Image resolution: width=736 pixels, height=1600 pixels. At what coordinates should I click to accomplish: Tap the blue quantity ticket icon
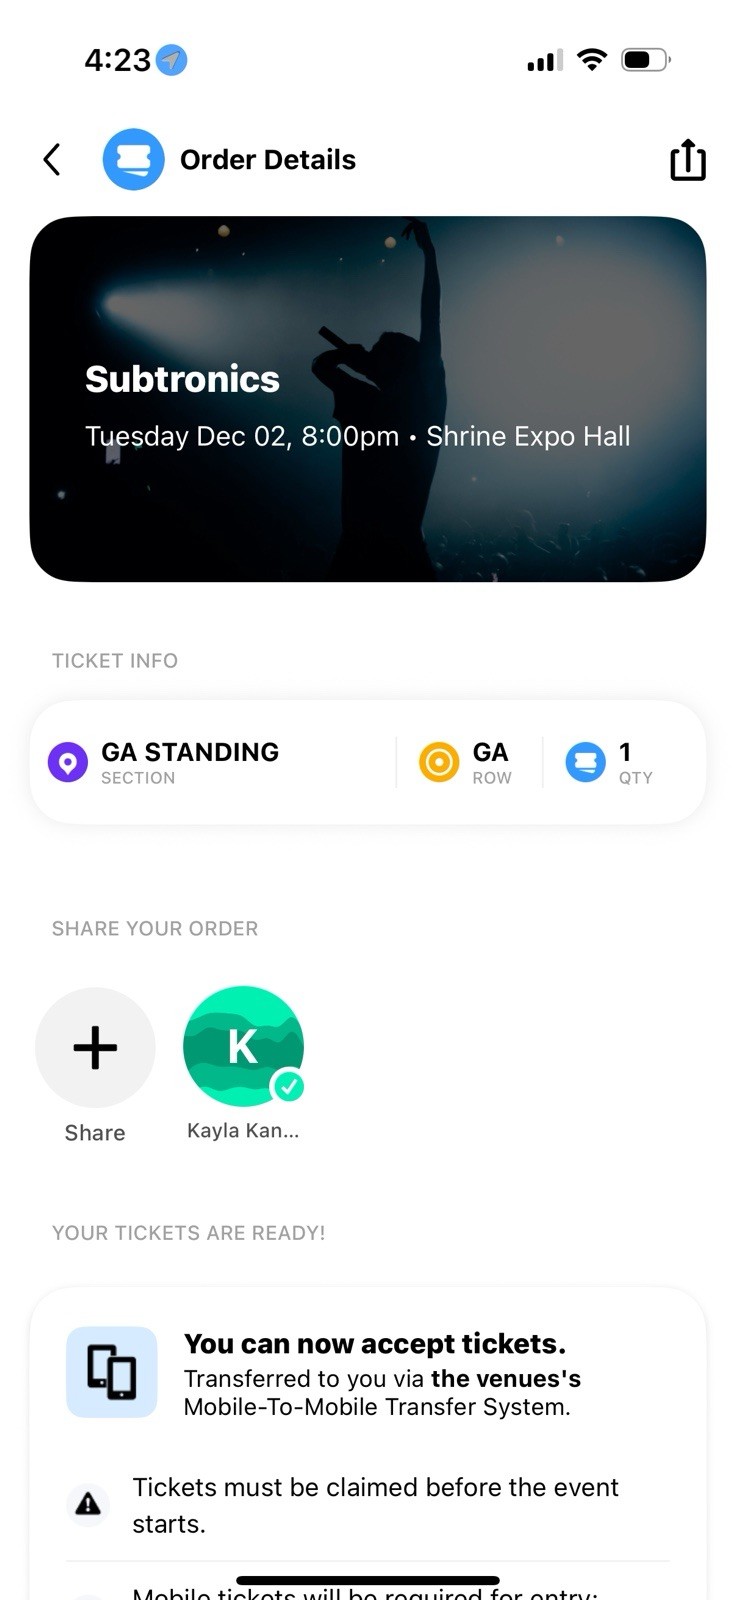click(585, 762)
